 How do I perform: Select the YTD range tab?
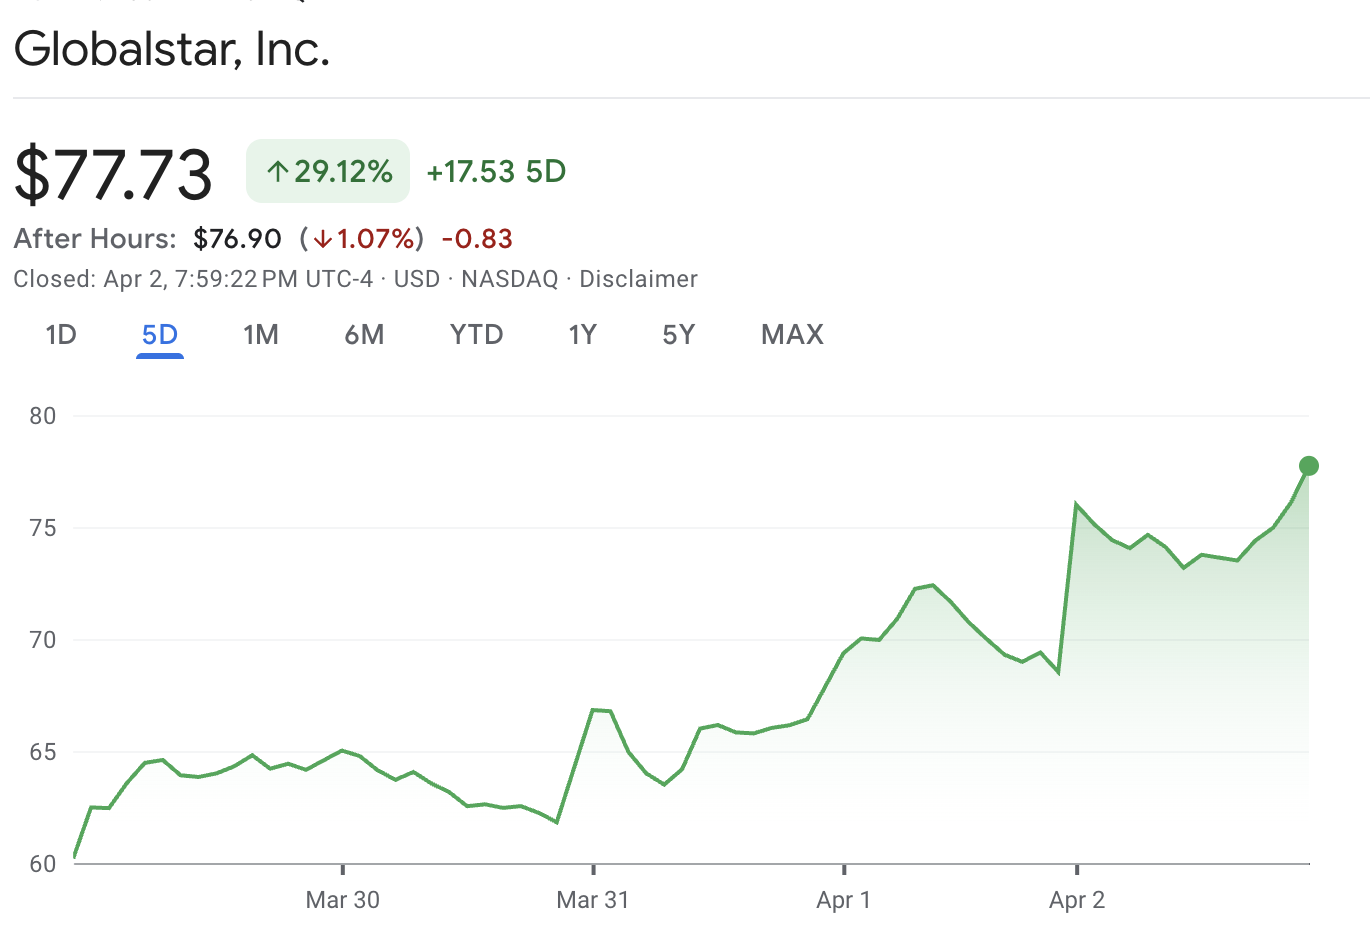tap(476, 335)
